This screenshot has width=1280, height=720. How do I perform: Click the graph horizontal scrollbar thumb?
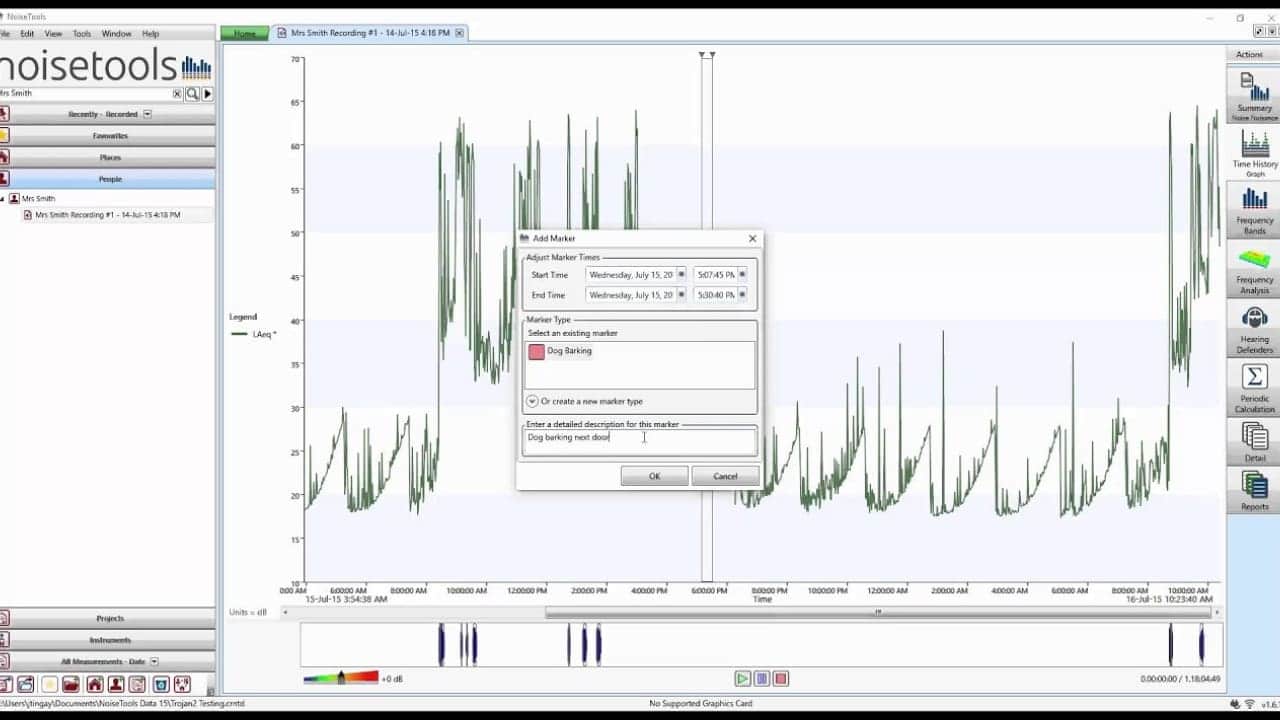click(x=878, y=612)
